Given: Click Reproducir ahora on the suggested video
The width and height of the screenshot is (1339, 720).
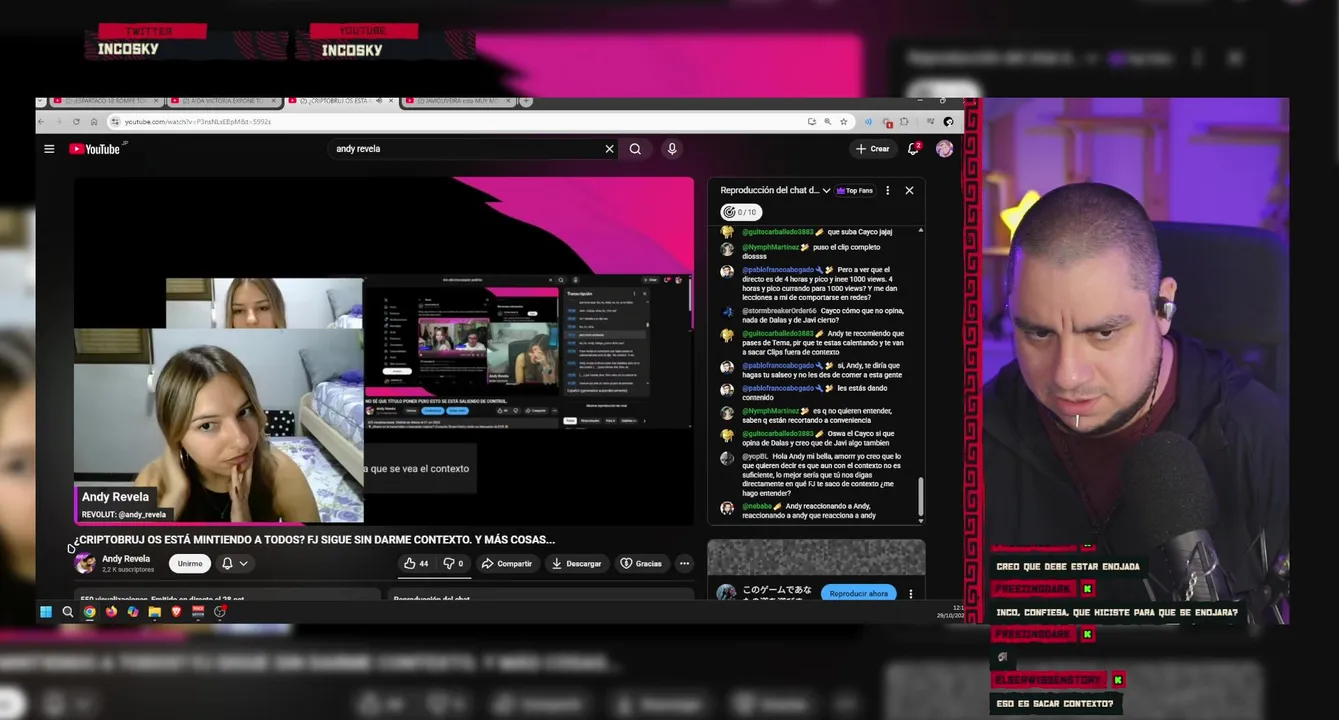Looking at the screenshot, I should 858,593.
